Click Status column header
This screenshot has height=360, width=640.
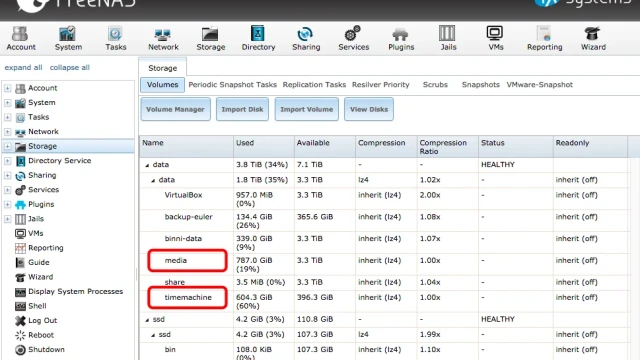point(516,147)
